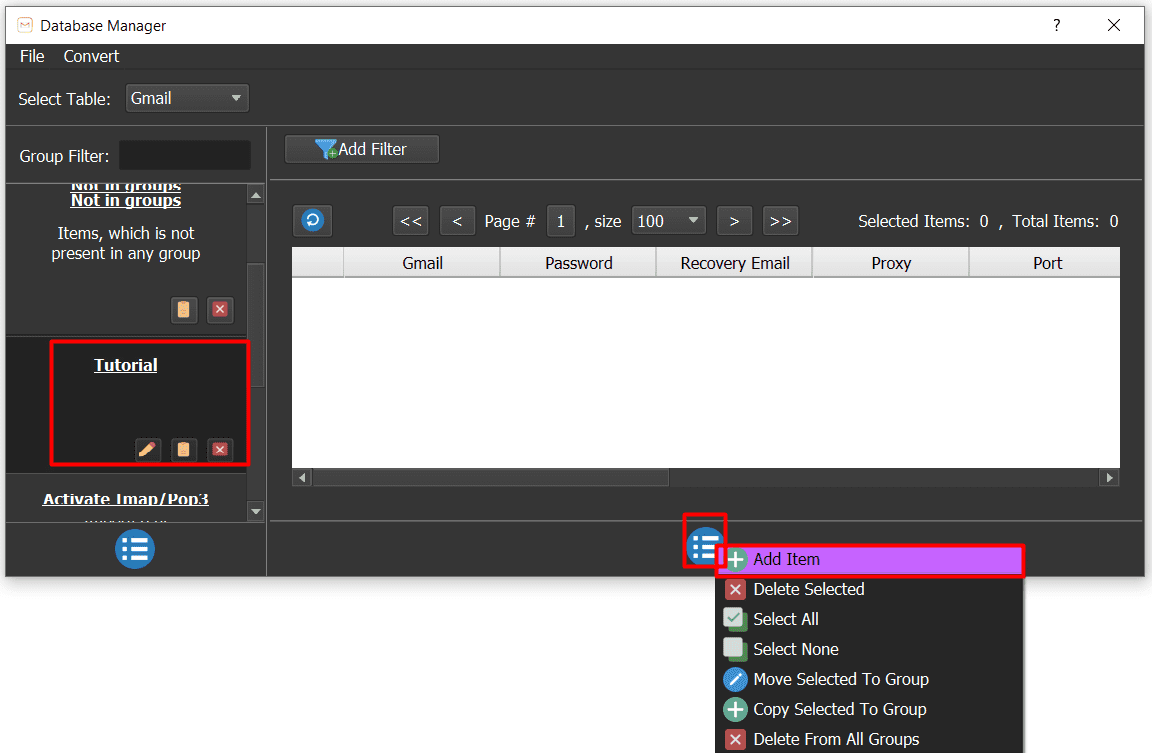Screen dimensions: 1152x753
Task: Open the Tutorial group link
Action: click(126, 365)
